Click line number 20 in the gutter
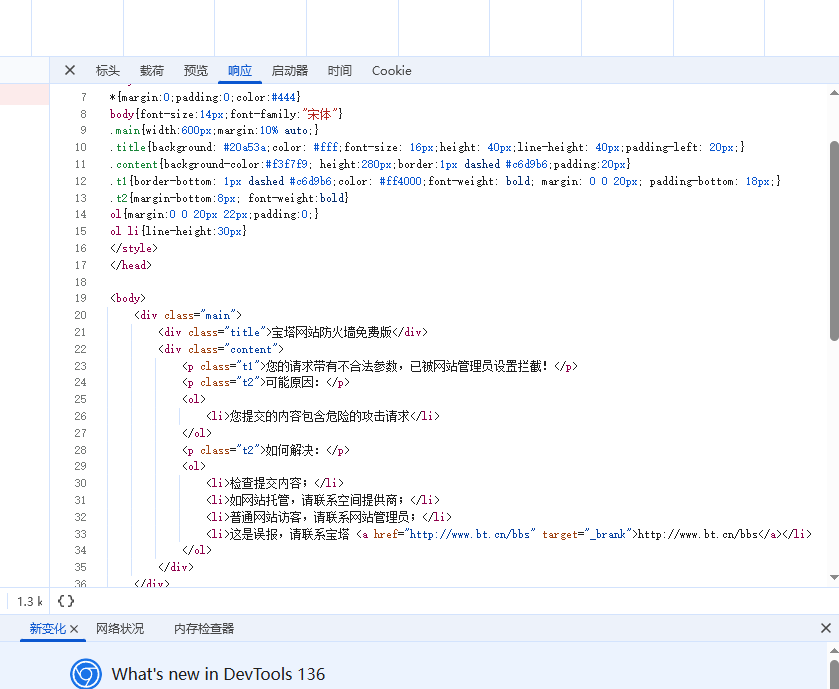Screen dimensions: 839x689 81,315
